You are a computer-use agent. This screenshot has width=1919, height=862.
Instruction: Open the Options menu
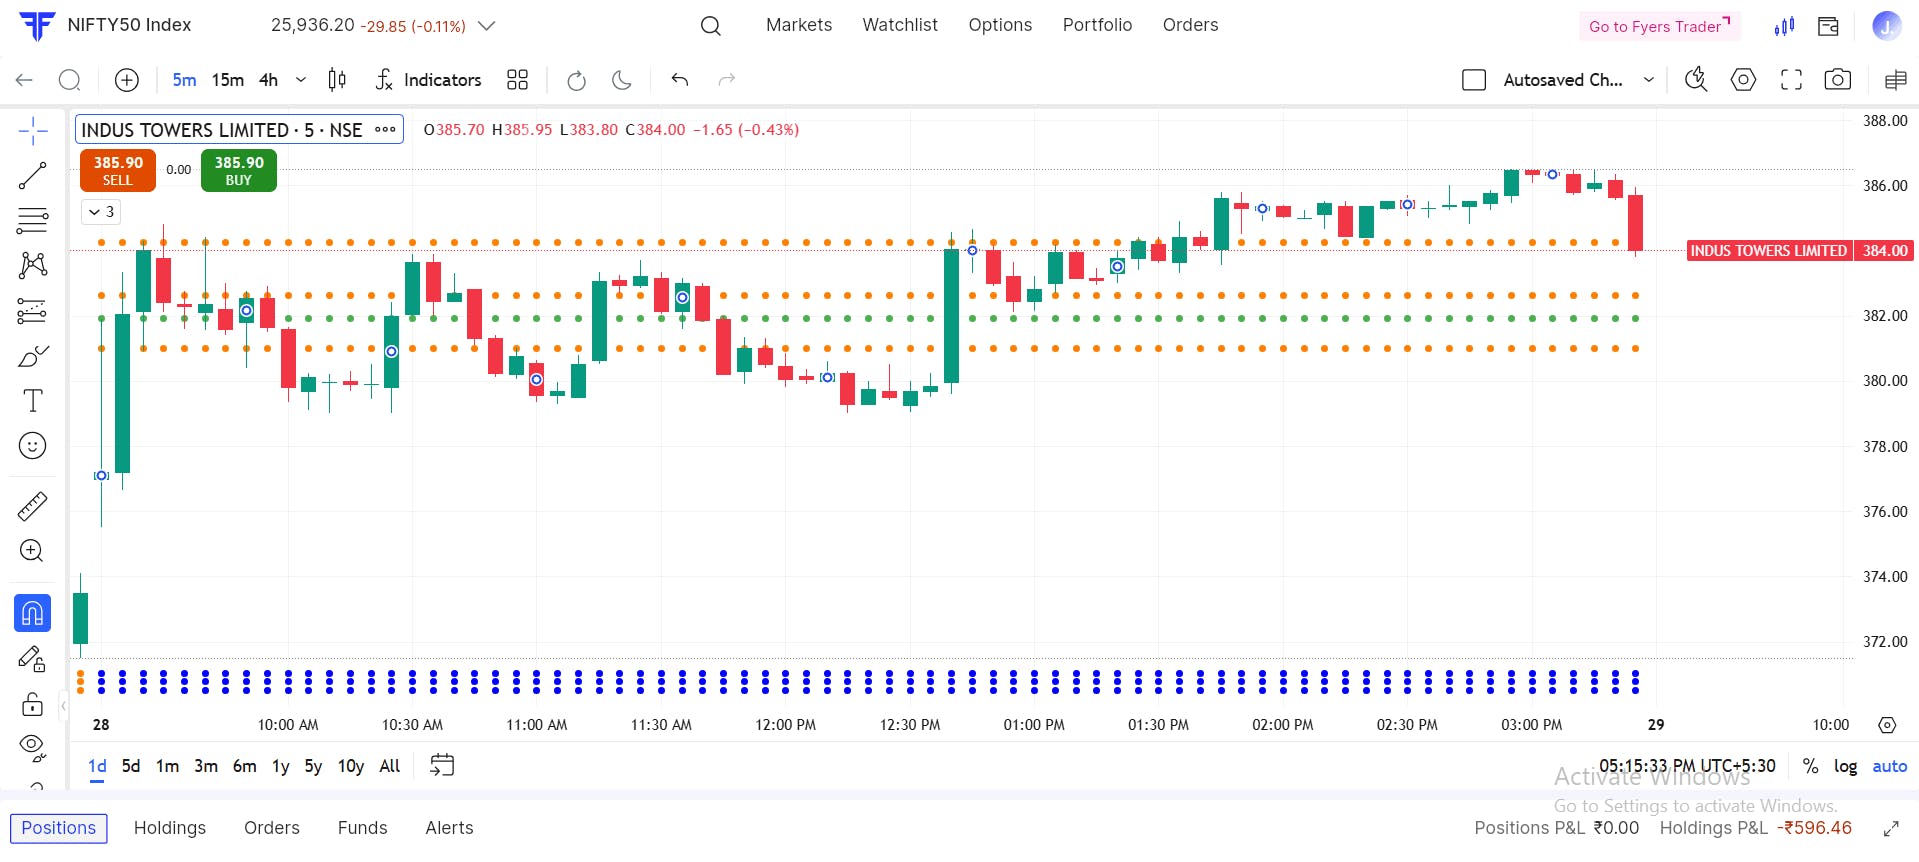1000,25
